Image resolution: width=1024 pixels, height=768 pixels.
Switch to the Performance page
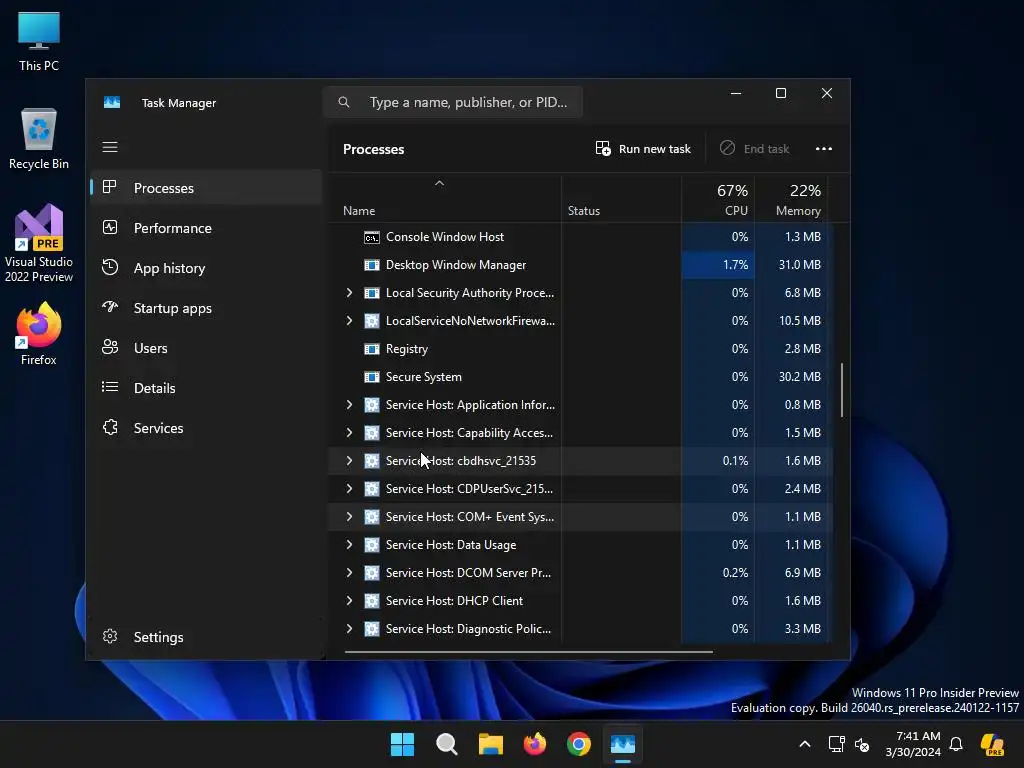206,228
